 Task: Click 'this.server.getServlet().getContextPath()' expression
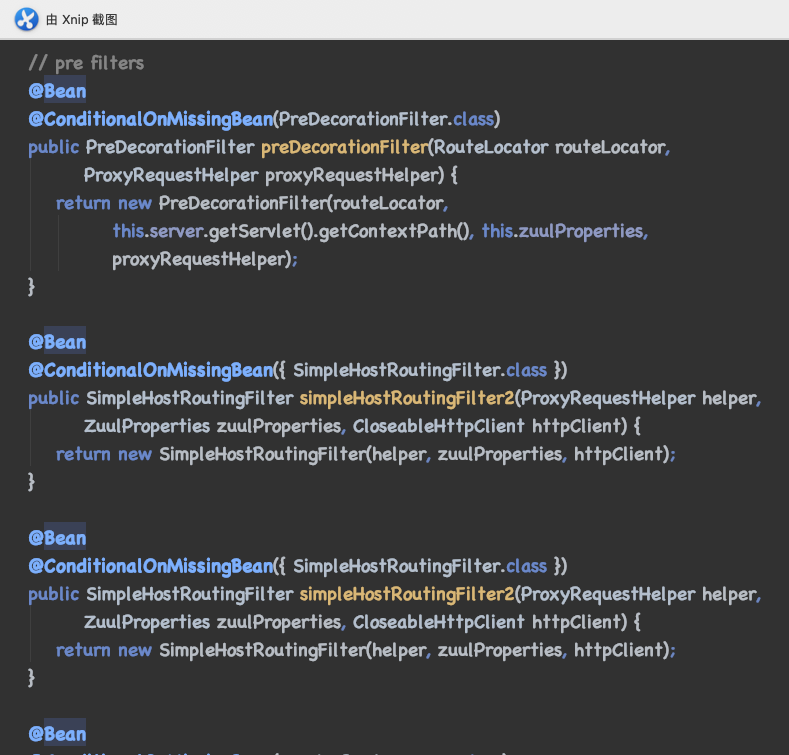(x=293, y=232)
